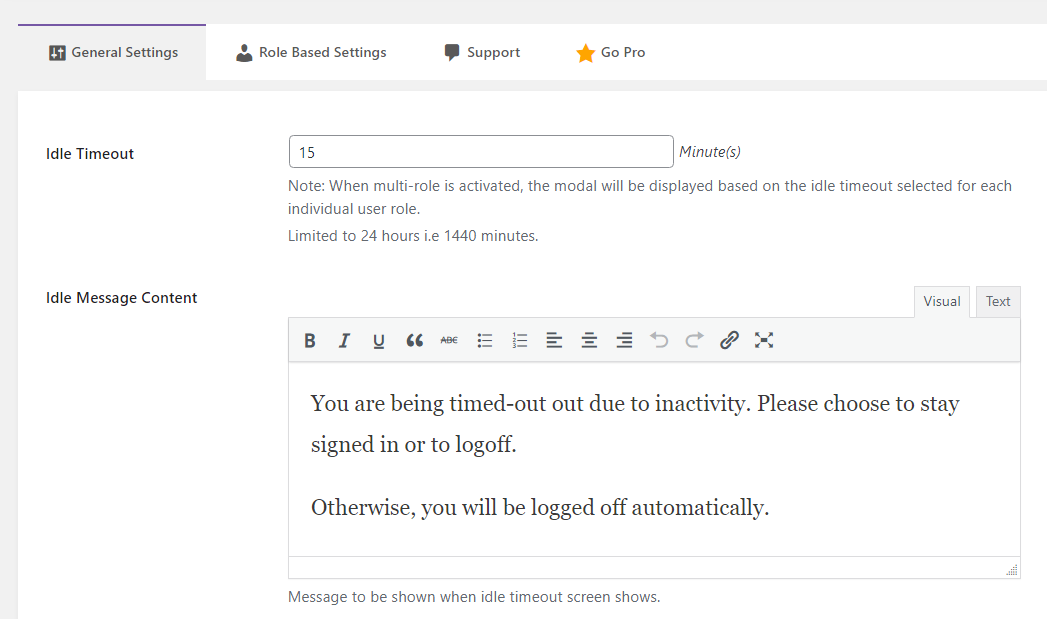The image size is (1047, 619).
Task: Create a numbered list
Action: 519,340
